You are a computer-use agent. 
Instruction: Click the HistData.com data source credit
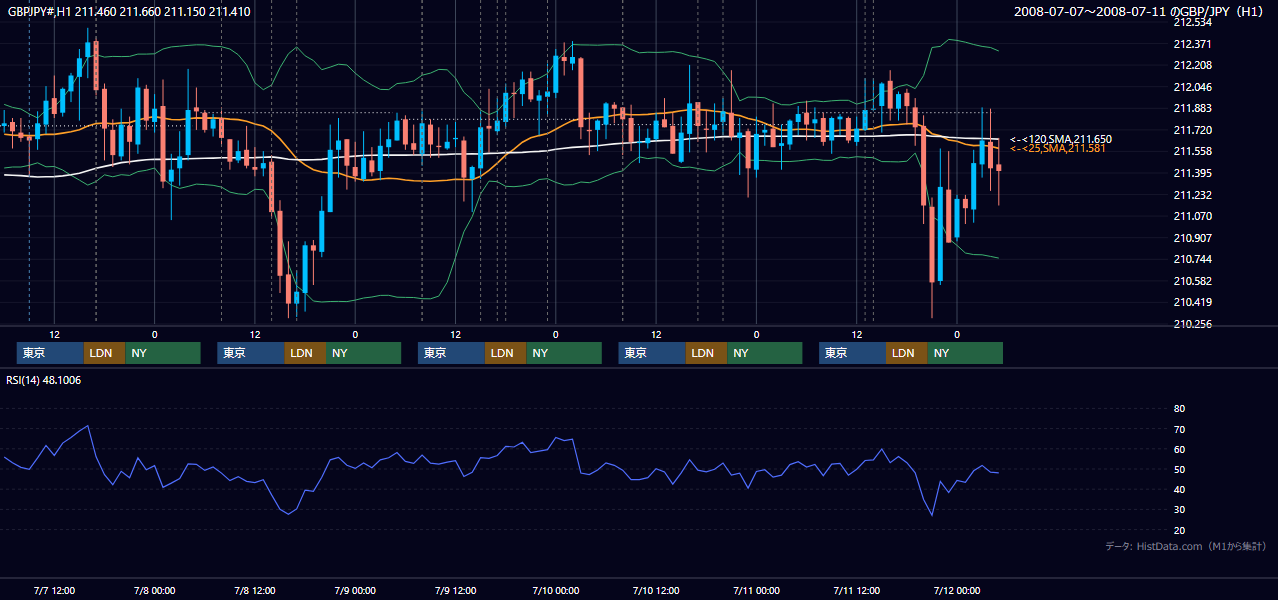point(1185,546)
